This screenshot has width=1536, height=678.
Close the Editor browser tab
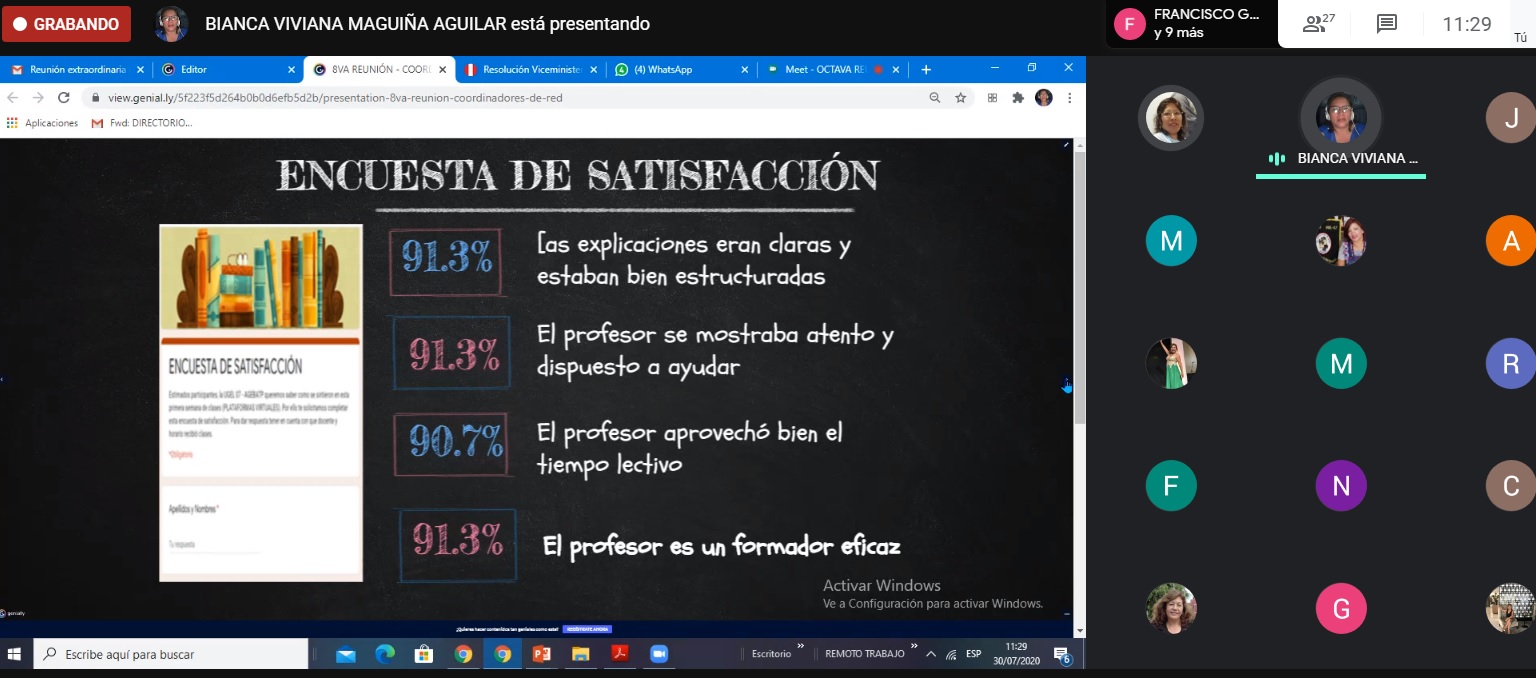tap(291, 70)
